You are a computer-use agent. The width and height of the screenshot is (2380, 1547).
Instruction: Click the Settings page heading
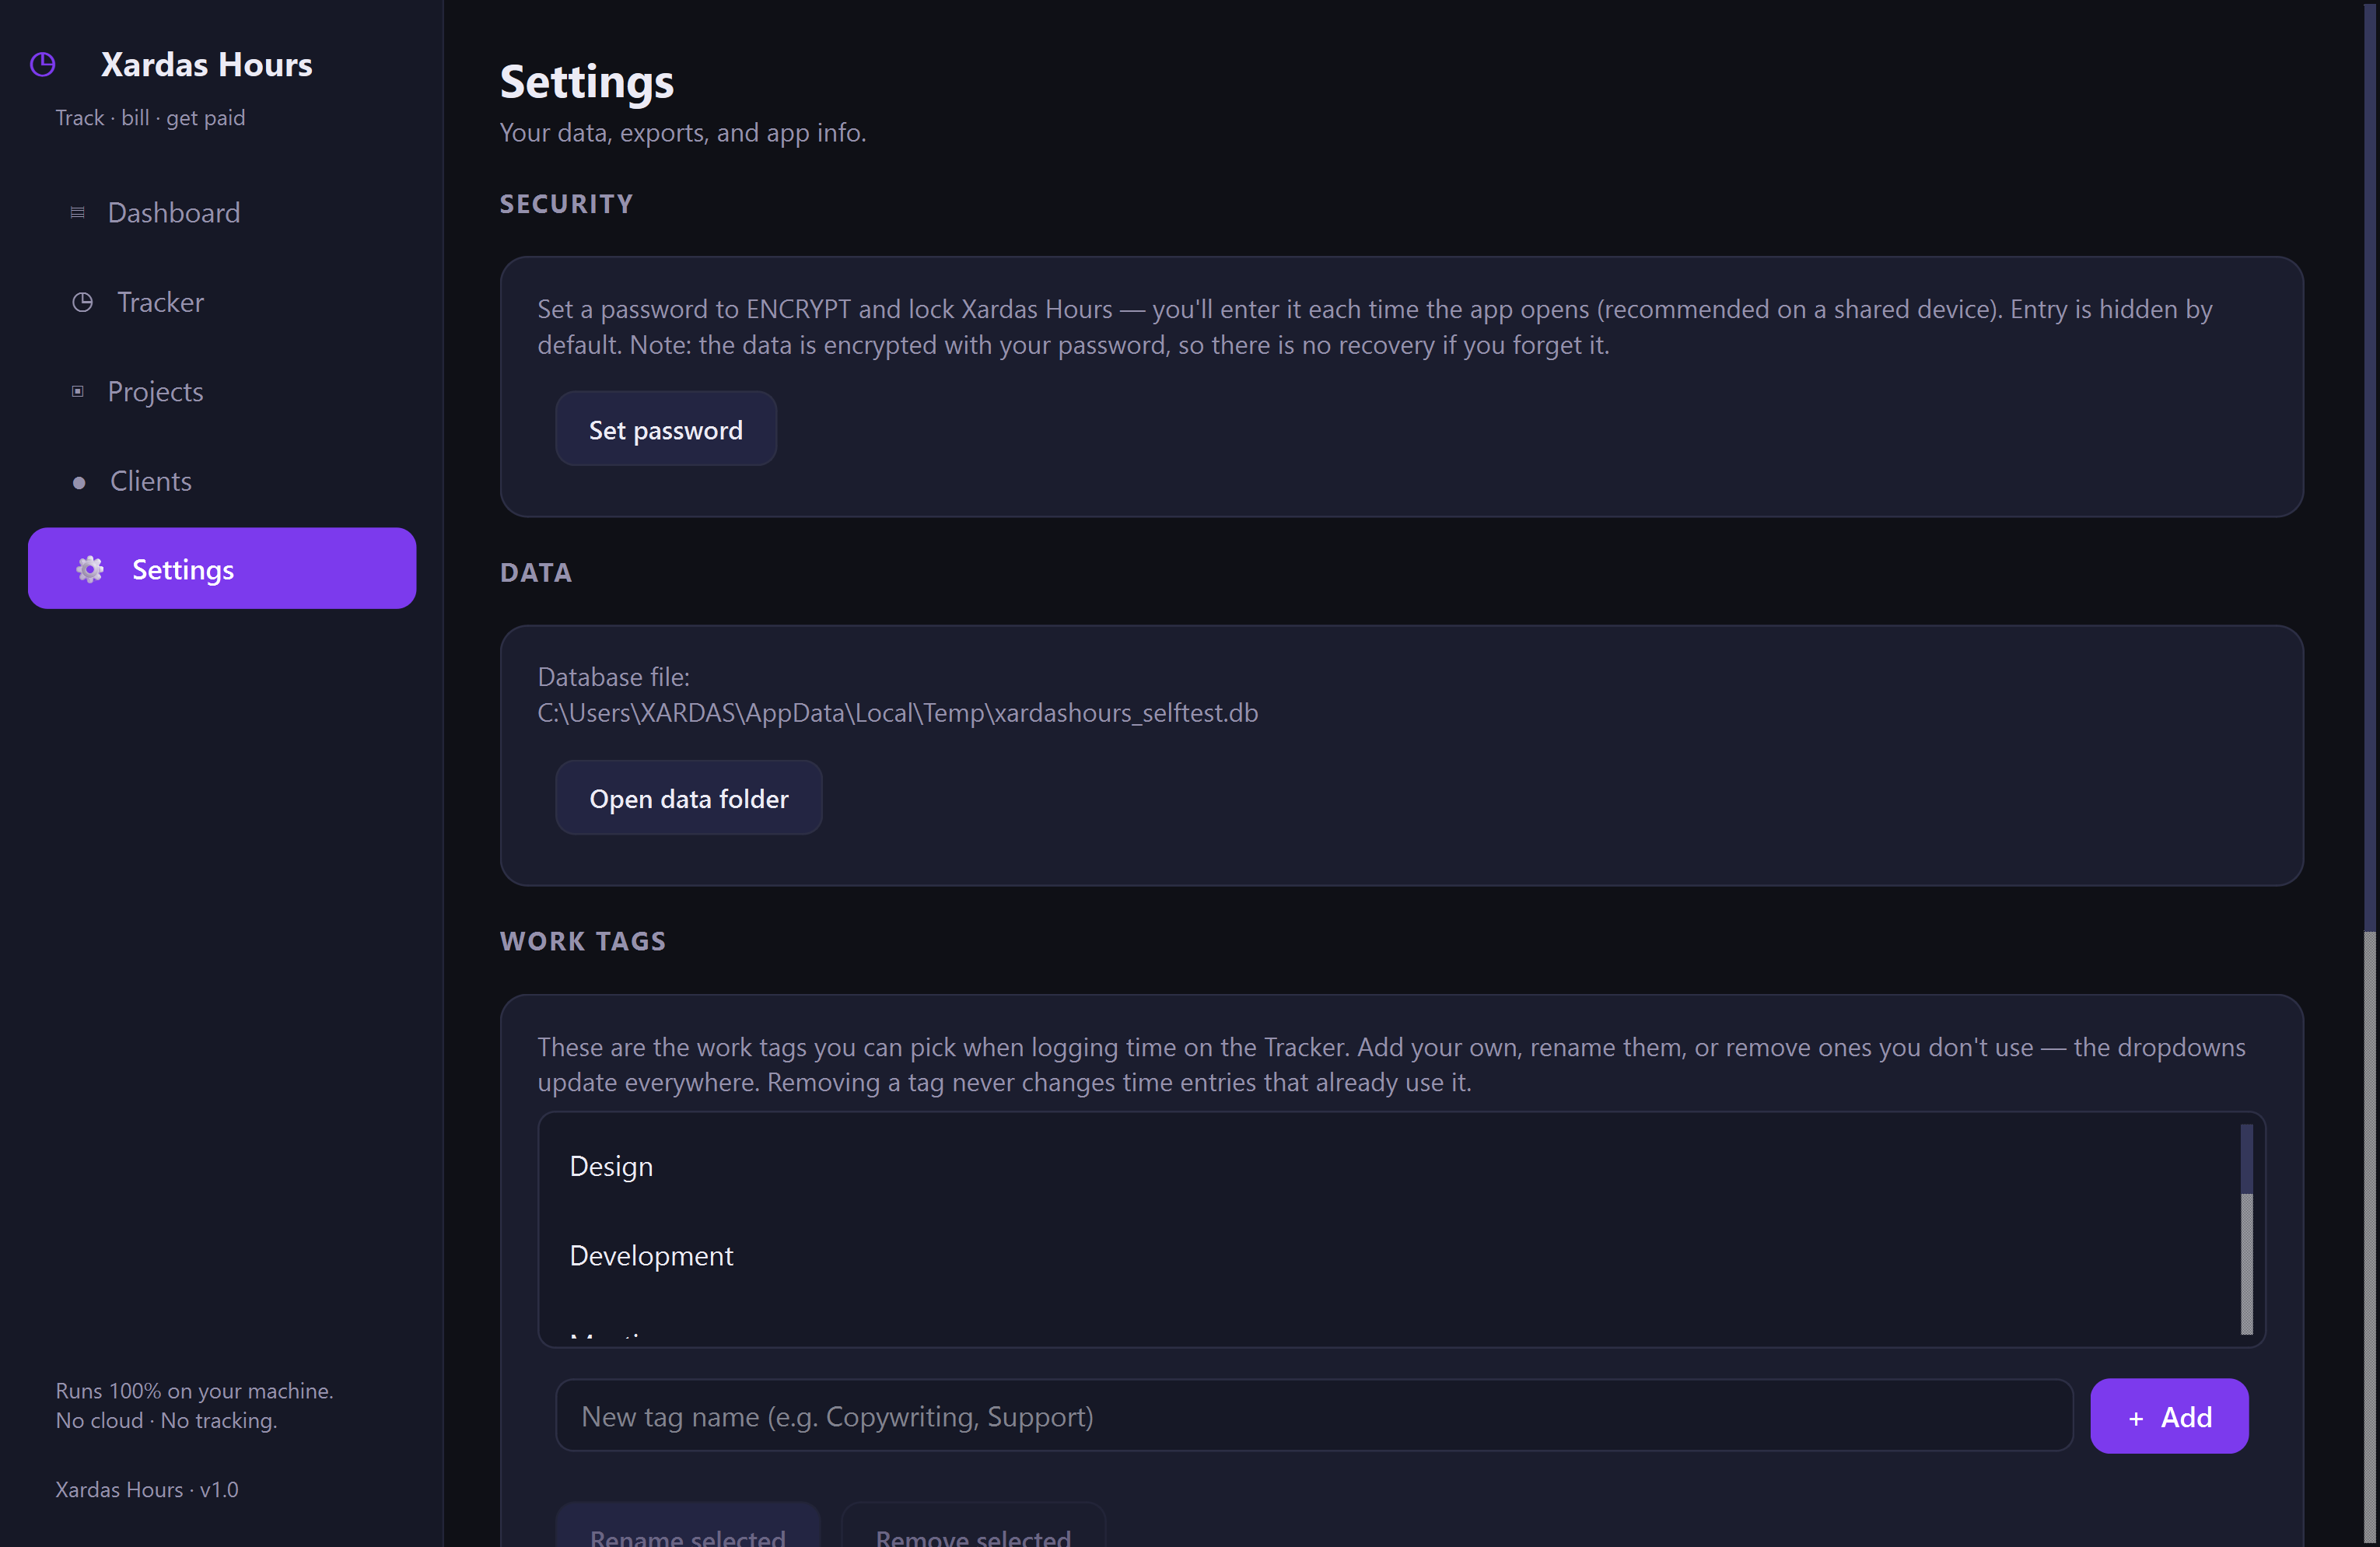[x=587, y=82]
